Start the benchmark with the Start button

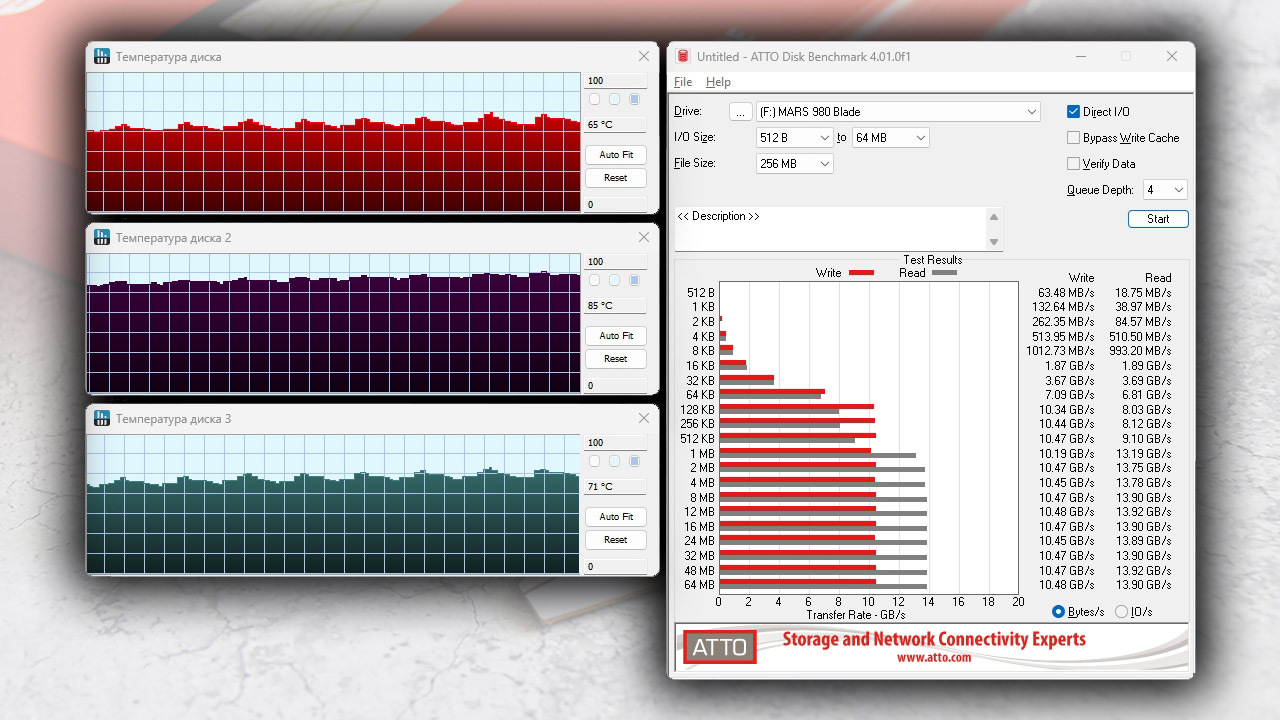pyautogui.click(x=1158, y=219)
